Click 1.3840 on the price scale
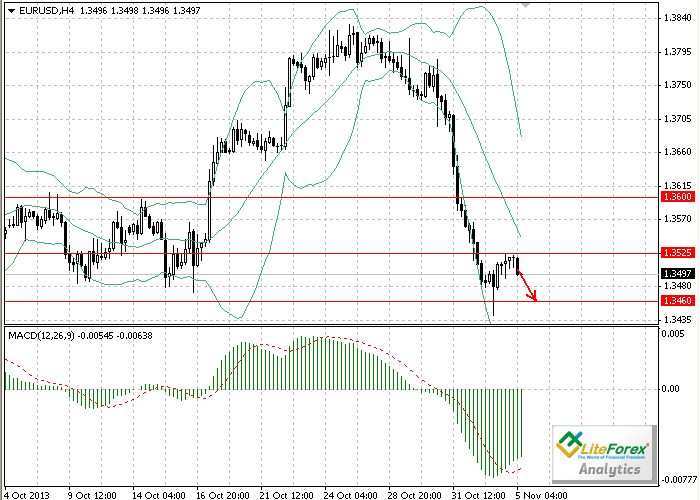 (x=677, y=18)
